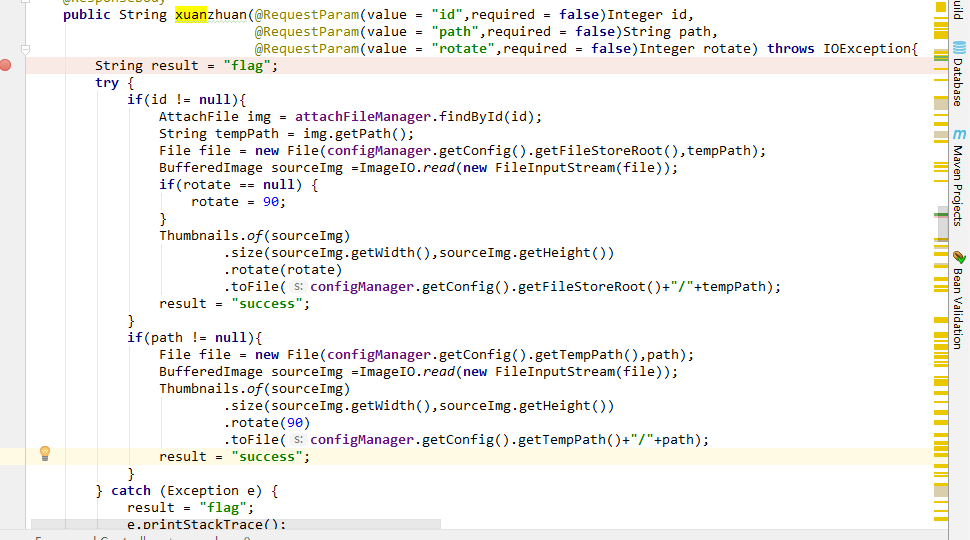Click the Integer id parameter
Image resolution: width=970 pixels, height=540 pixels.
[x=646, y=14]
